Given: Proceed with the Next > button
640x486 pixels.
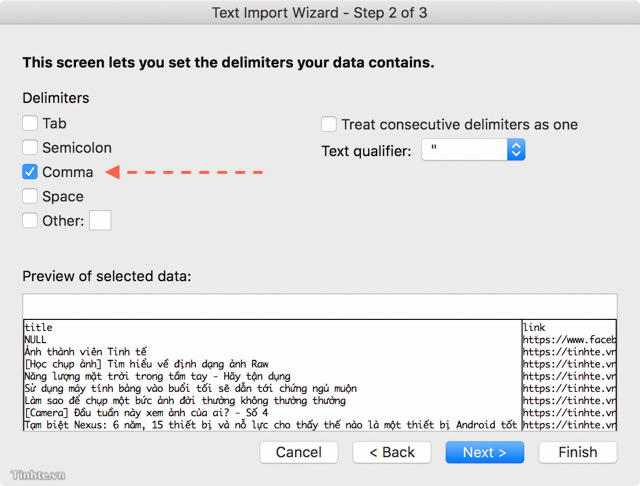Looking at the screenshot, I should coord(484,452).
